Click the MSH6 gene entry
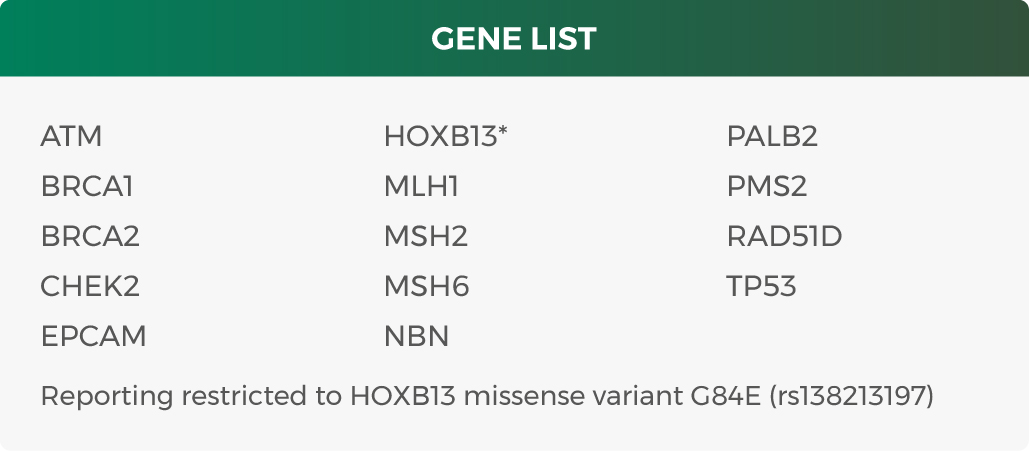1029x451 pixels. coord(427,286)
